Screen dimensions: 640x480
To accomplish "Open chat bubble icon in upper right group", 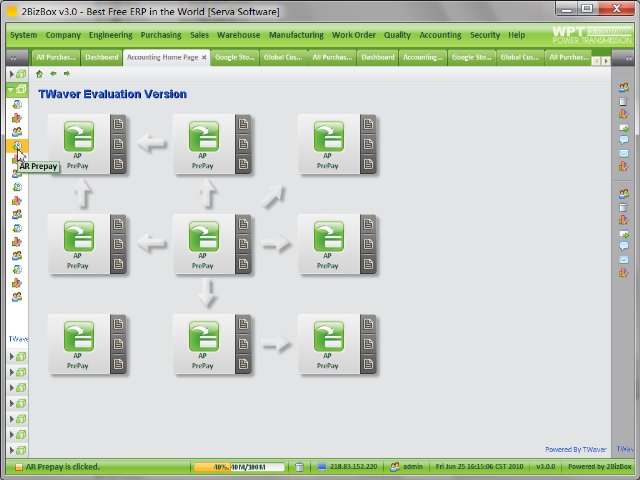I will coord(624,140).
